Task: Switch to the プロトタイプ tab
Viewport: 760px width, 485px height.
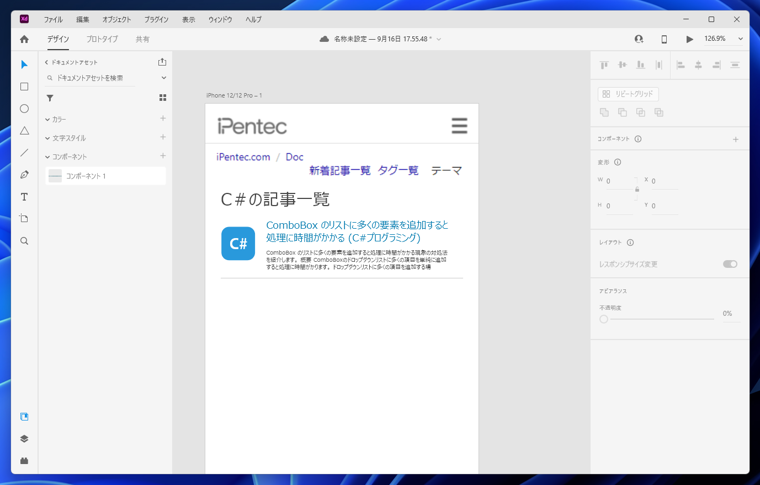Action: coord(102,39)
